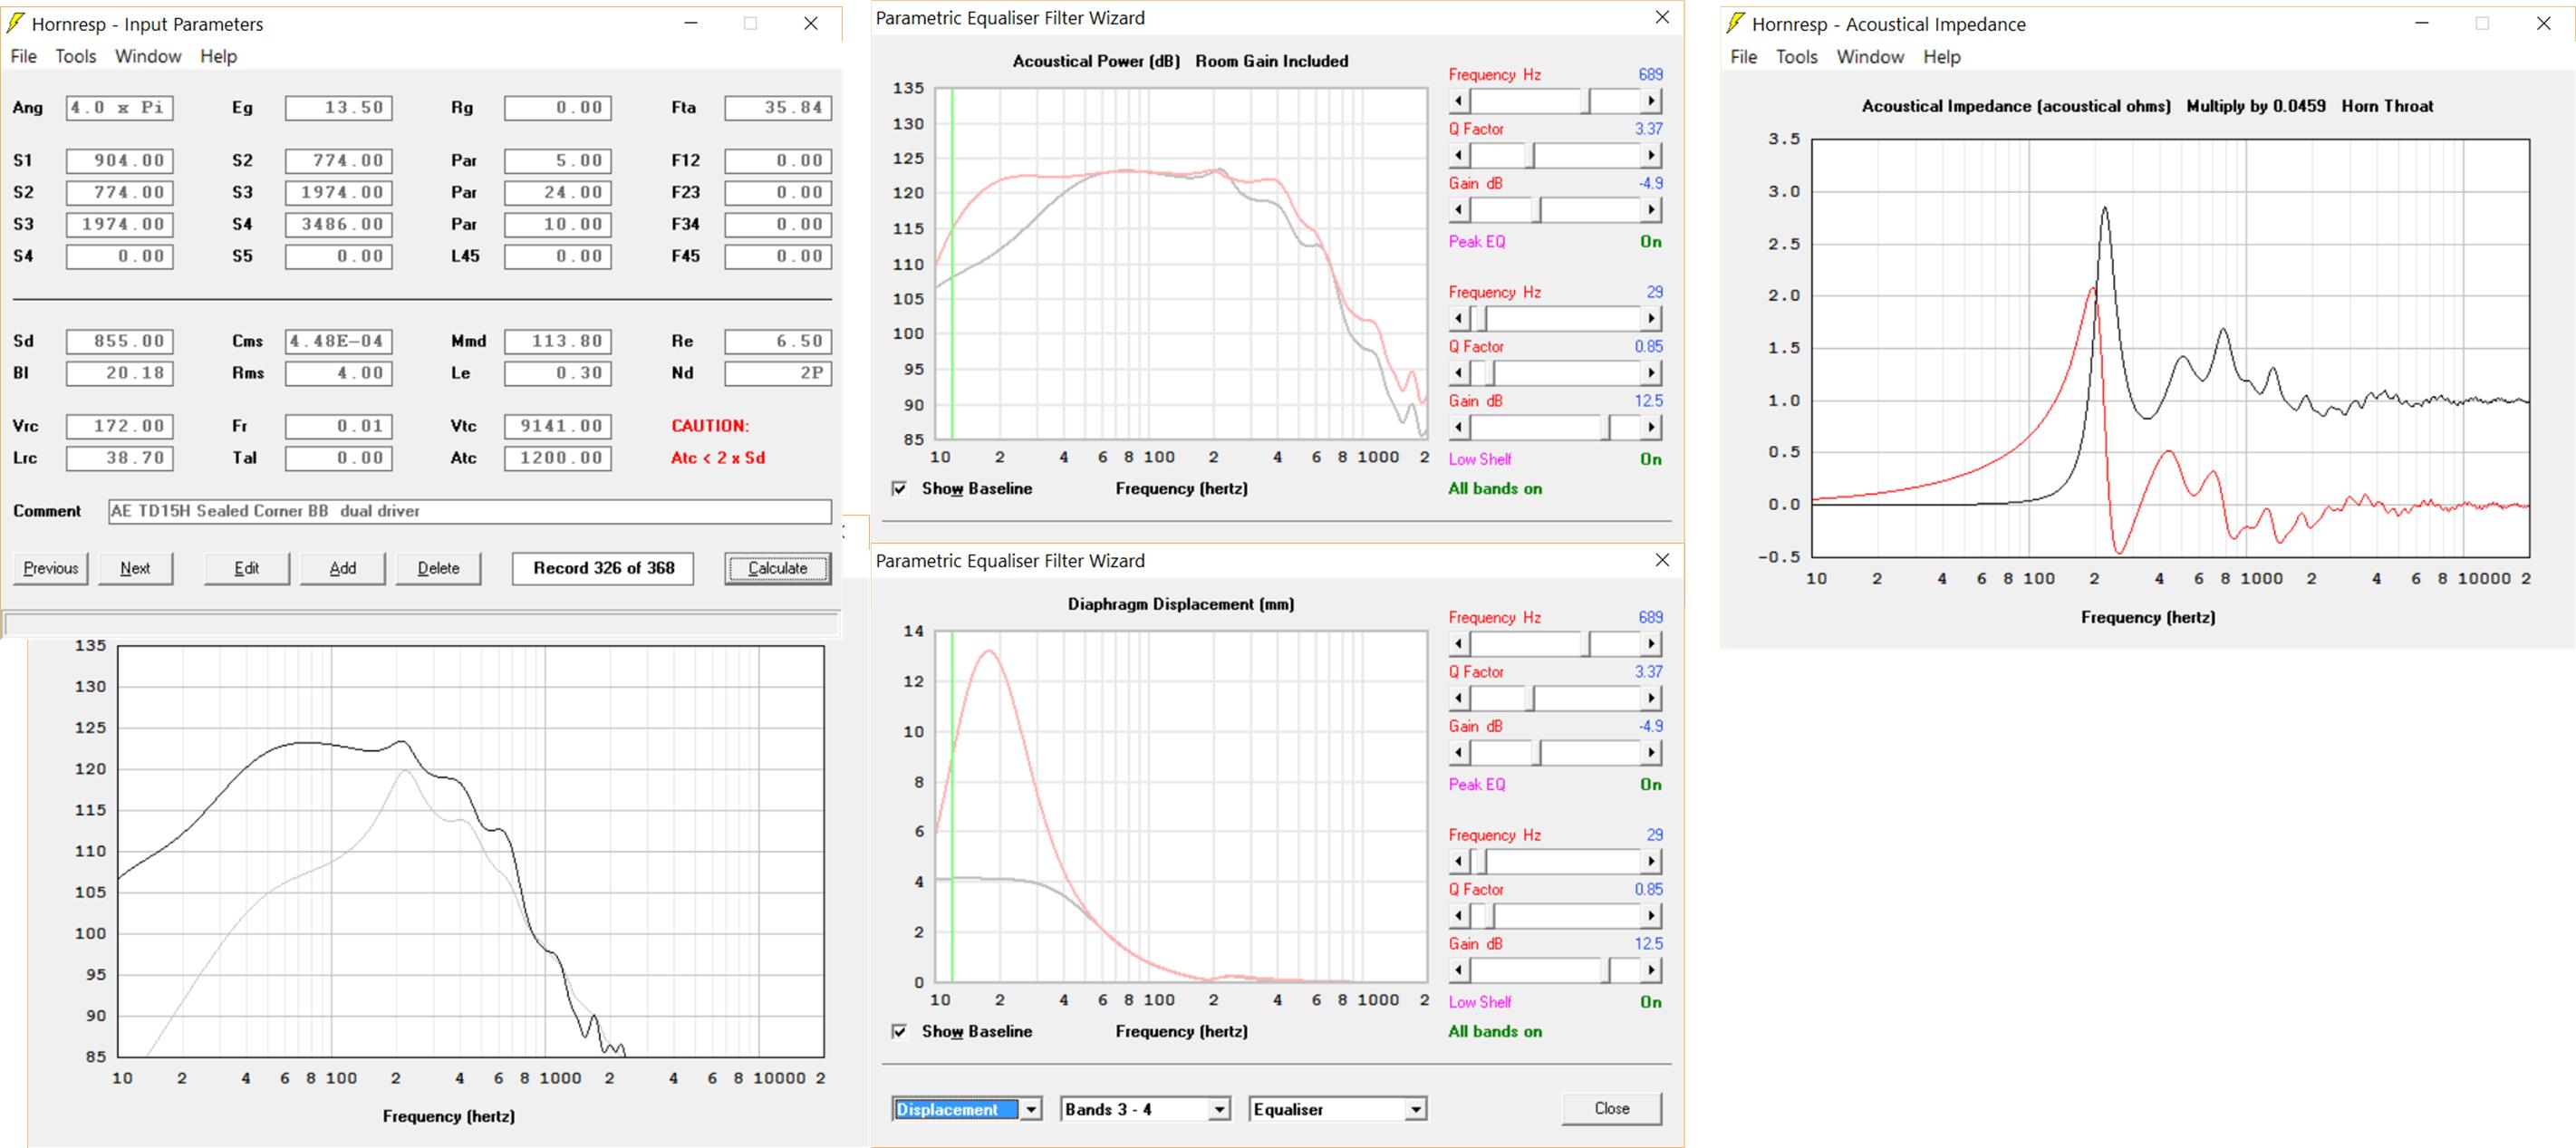The width and height of the screenshot is (2576, 1148).
Task: Click the Ang field showing 4.0 x Pi
Action: tap(120, 108)
